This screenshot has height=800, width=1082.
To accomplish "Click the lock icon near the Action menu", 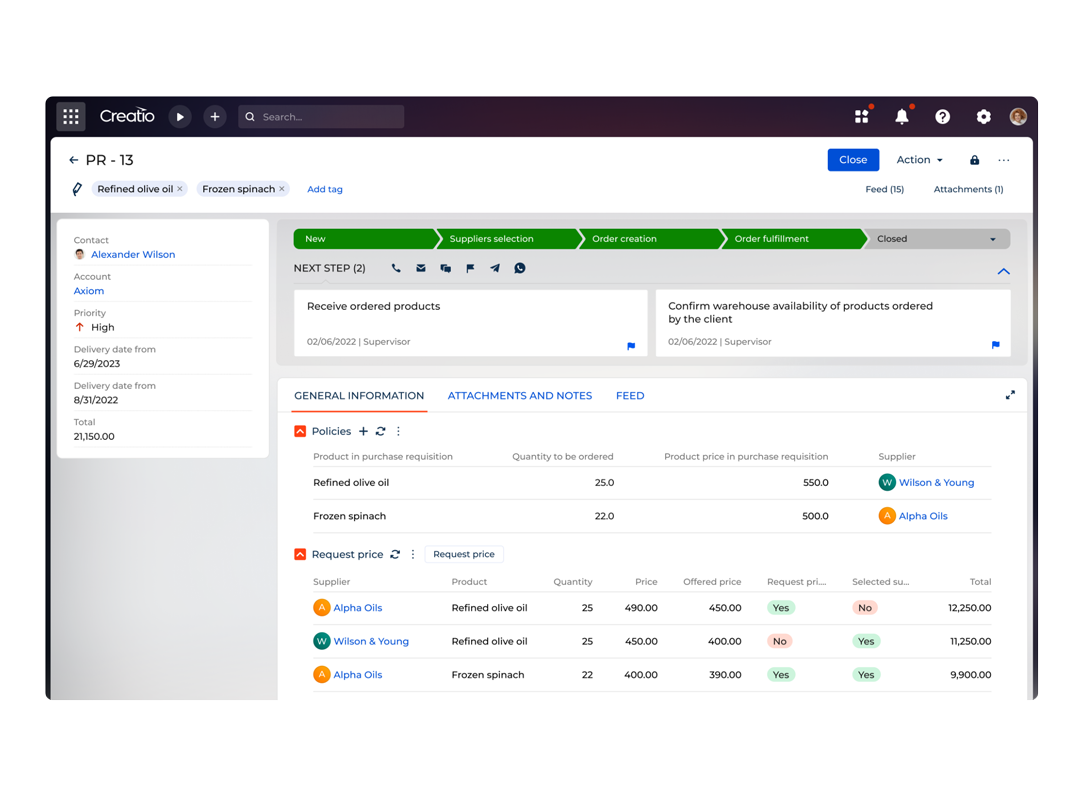I will tap(974, 160).
